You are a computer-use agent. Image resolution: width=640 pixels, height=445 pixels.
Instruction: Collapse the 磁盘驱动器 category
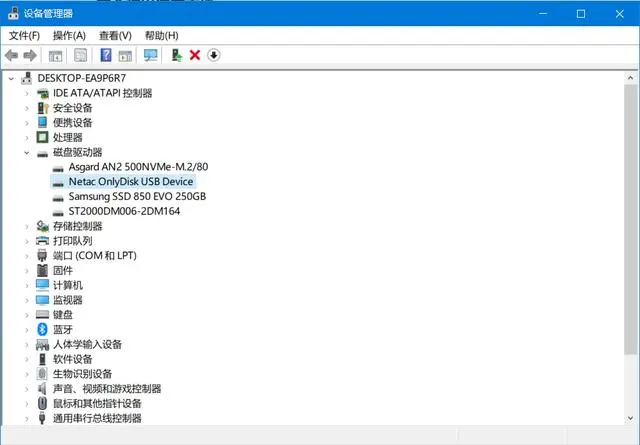pyautogui.click(x=27, y=153)
